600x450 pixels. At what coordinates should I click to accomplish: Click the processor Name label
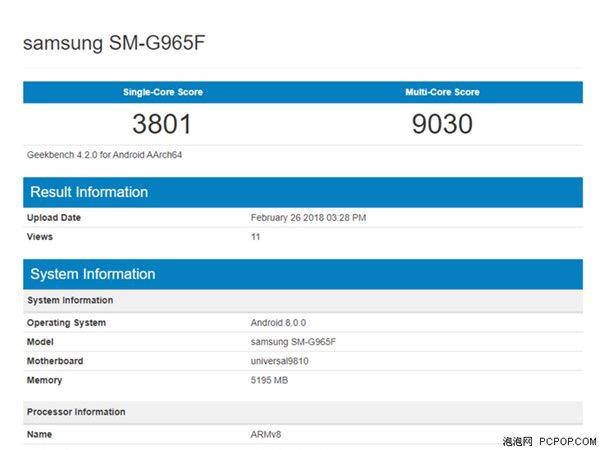(39, 435)
